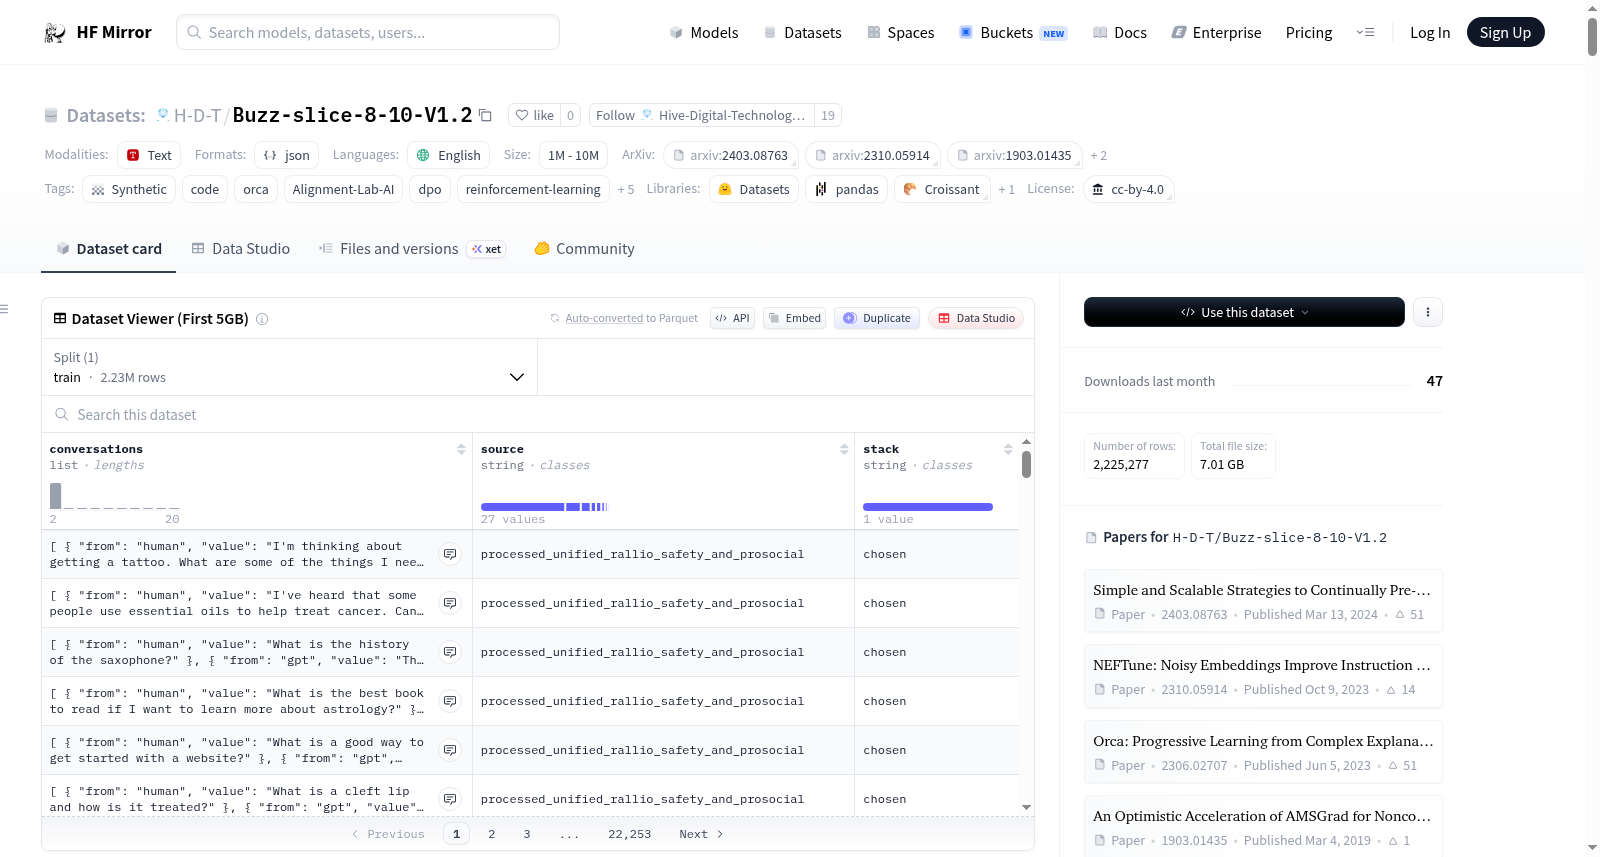Sort the conversations column
1600x857 pixels.
point(461,449)
